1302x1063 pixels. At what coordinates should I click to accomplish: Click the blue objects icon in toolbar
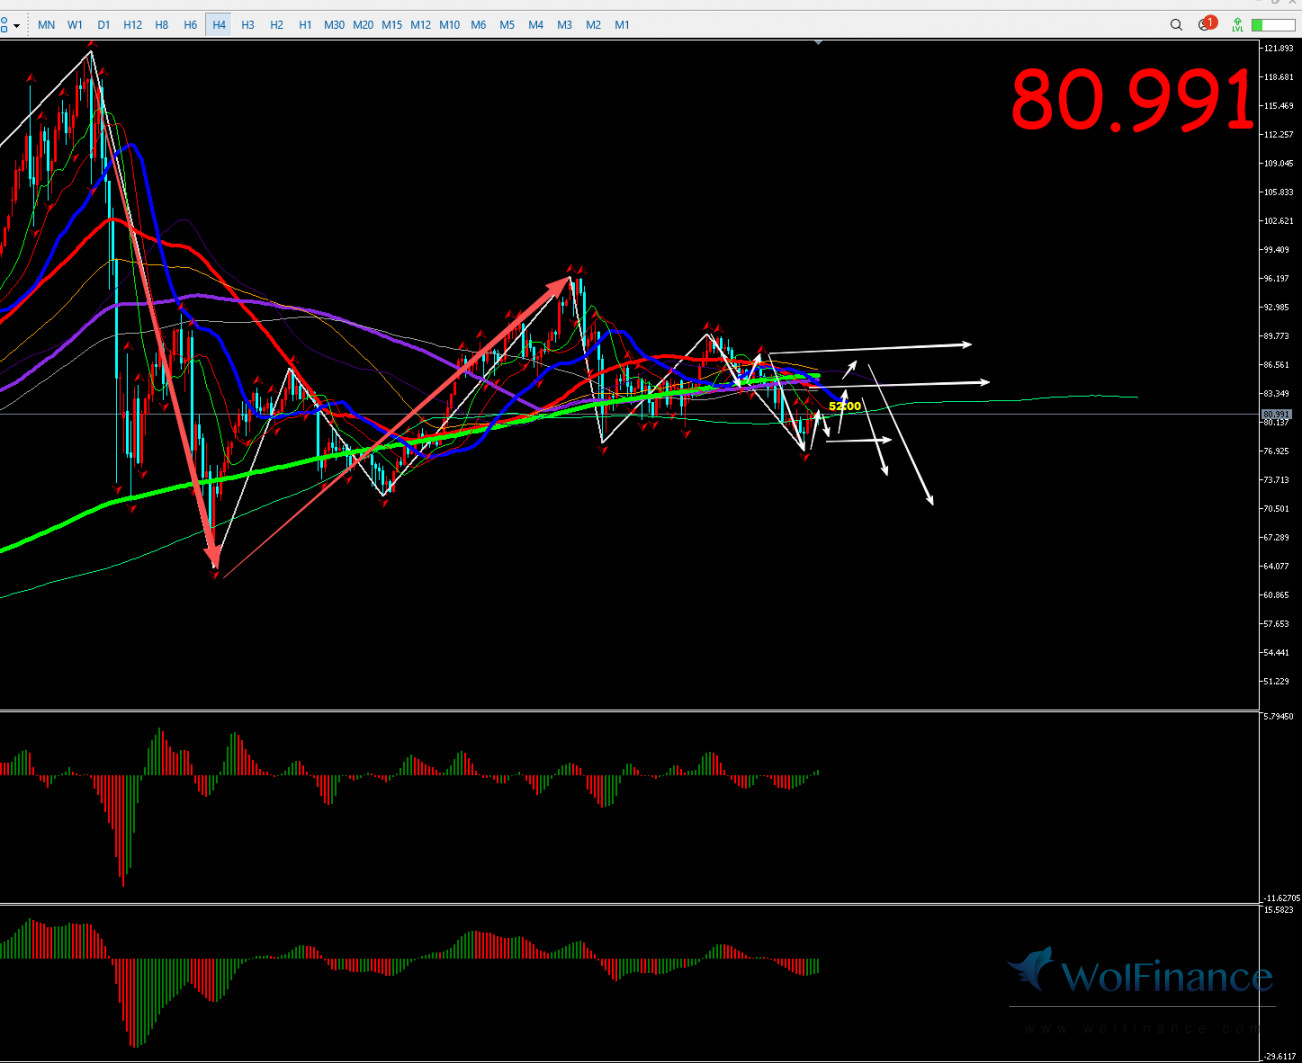coord(4,25)
